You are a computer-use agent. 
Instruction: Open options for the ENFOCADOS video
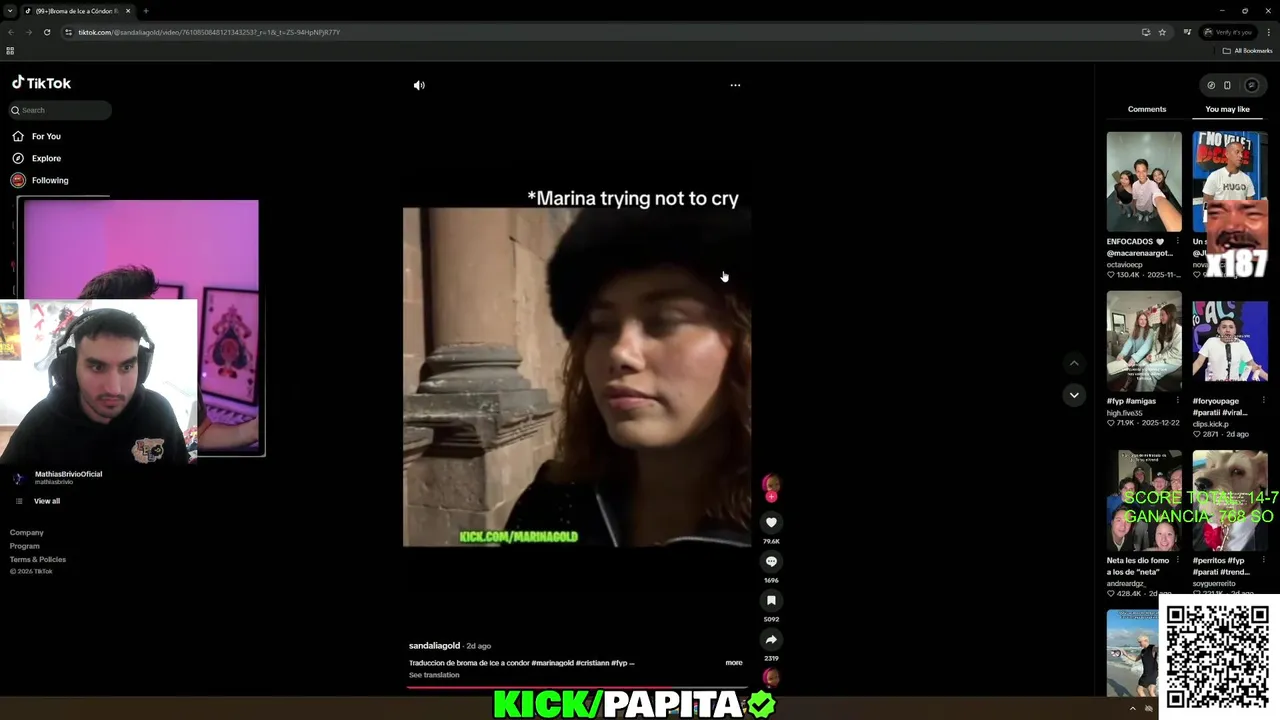(x=1177, y=242)
